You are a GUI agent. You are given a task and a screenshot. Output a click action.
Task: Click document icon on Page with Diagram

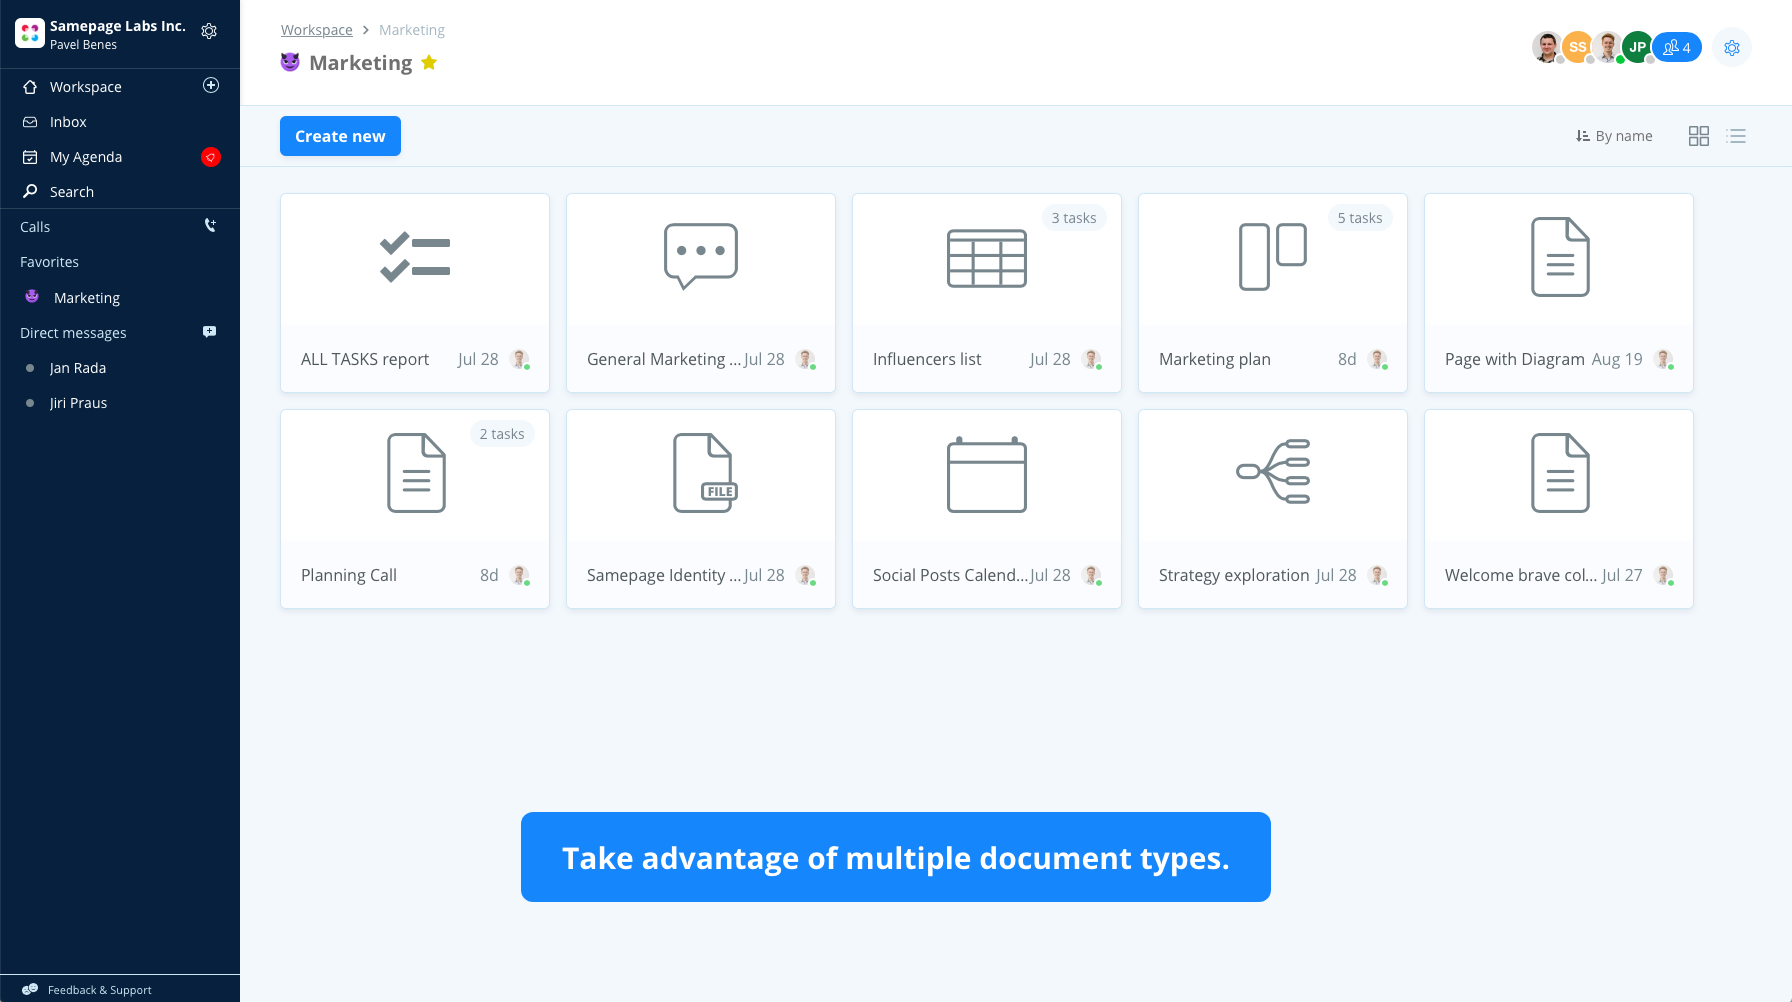click(x=1560, y=257)
